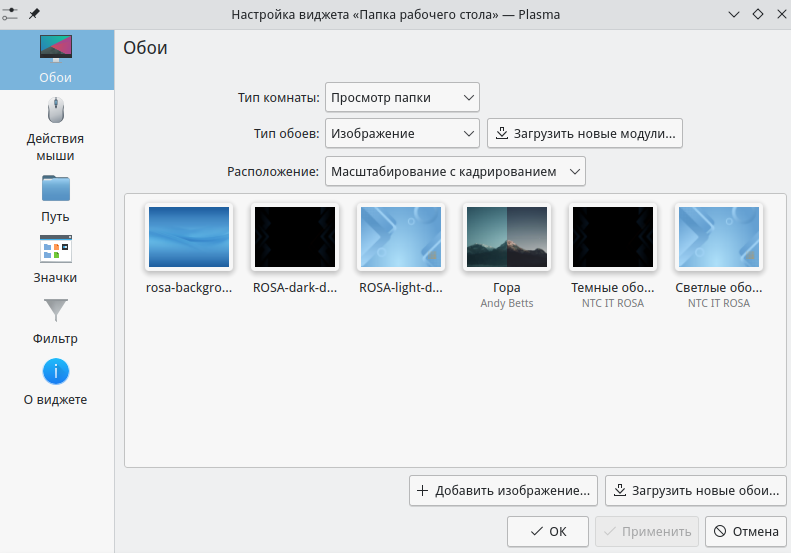Viewport: 791px width, 553px height.
Task: Pick the Темные обои NTC IT ROSA wallpaper
Action: [x=613, y=238]
